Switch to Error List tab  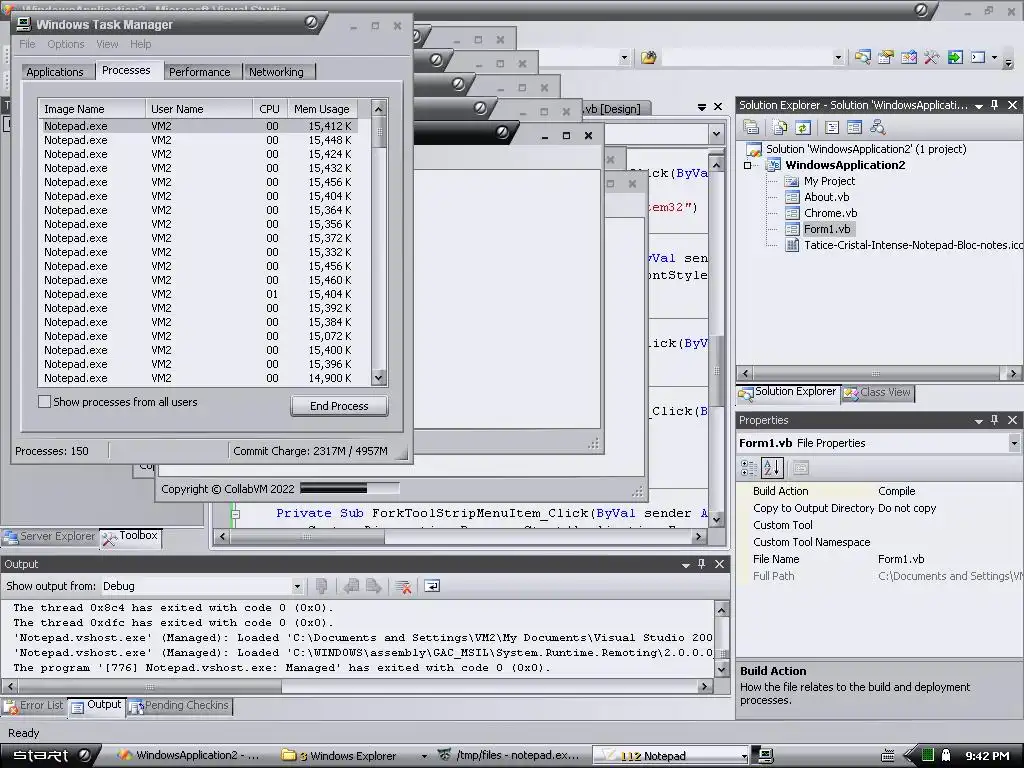pos(34,706)
